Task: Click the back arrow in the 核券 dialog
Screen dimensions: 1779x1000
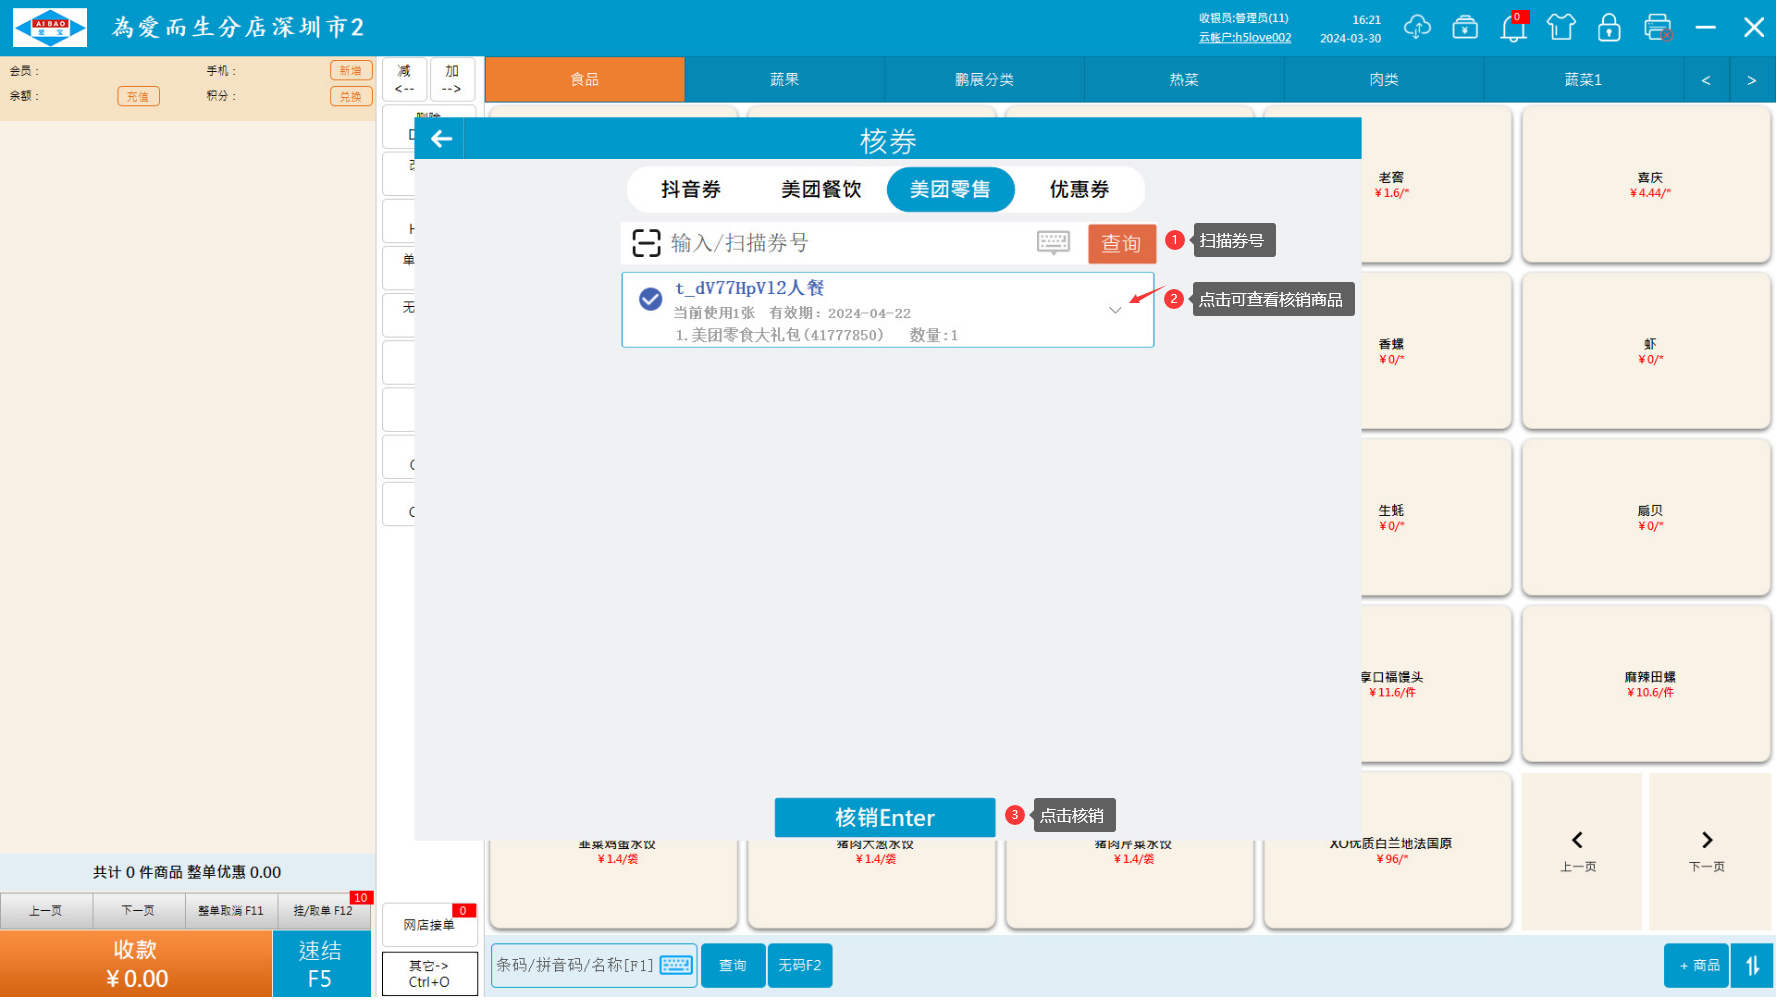Action: tap(441, 139)
